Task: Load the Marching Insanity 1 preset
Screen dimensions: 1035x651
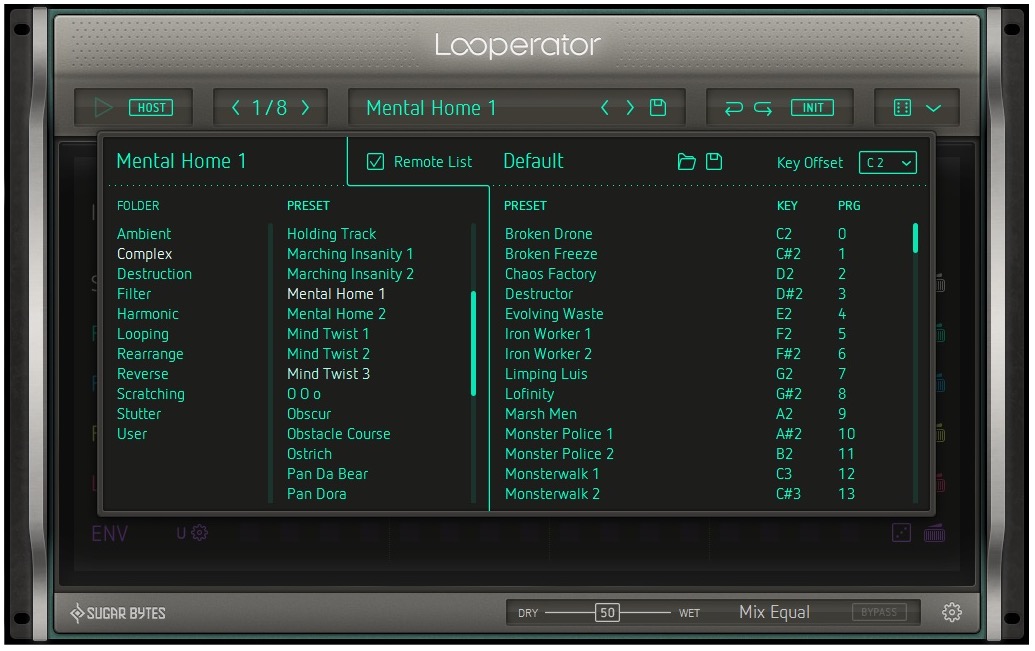Action: [350, 254]
